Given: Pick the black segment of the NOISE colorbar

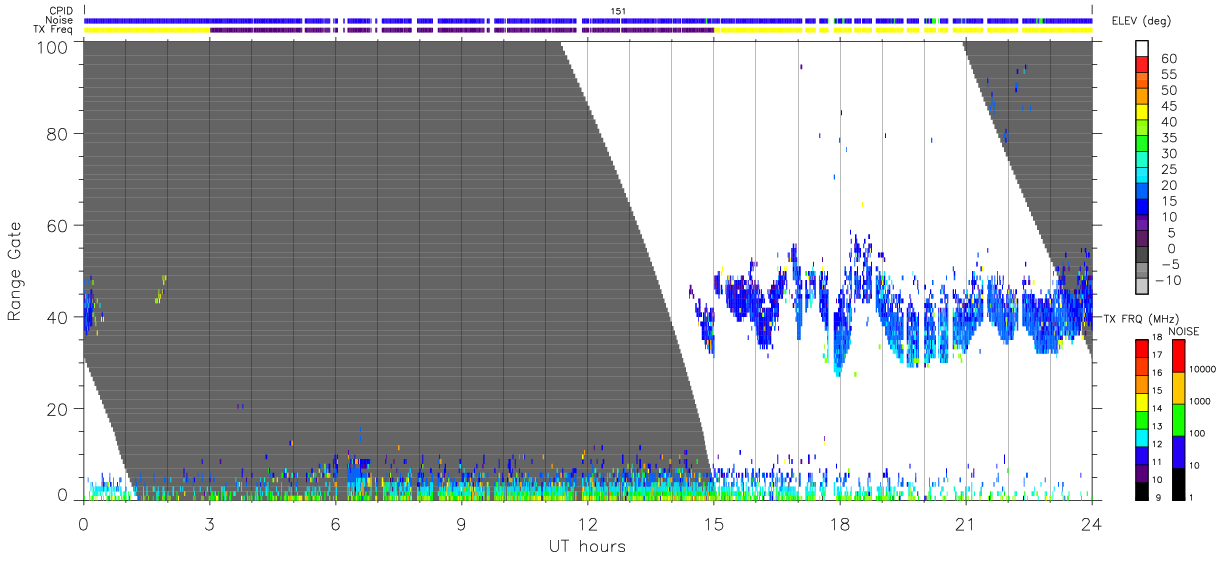Looking at the screenshot, I should [x=1179, y=482].
